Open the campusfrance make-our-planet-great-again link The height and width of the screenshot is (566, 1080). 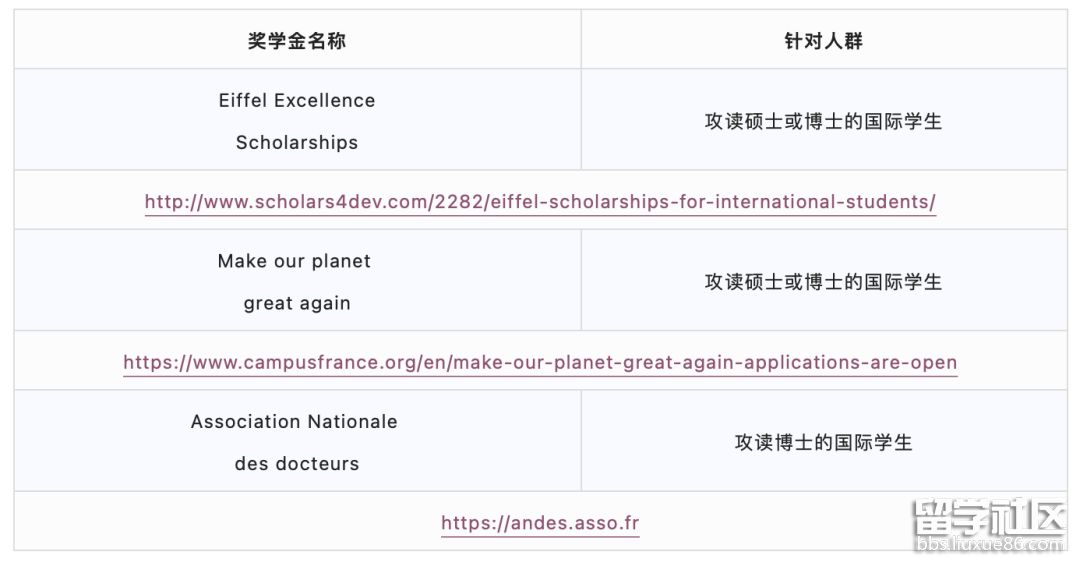pos(540,362)
